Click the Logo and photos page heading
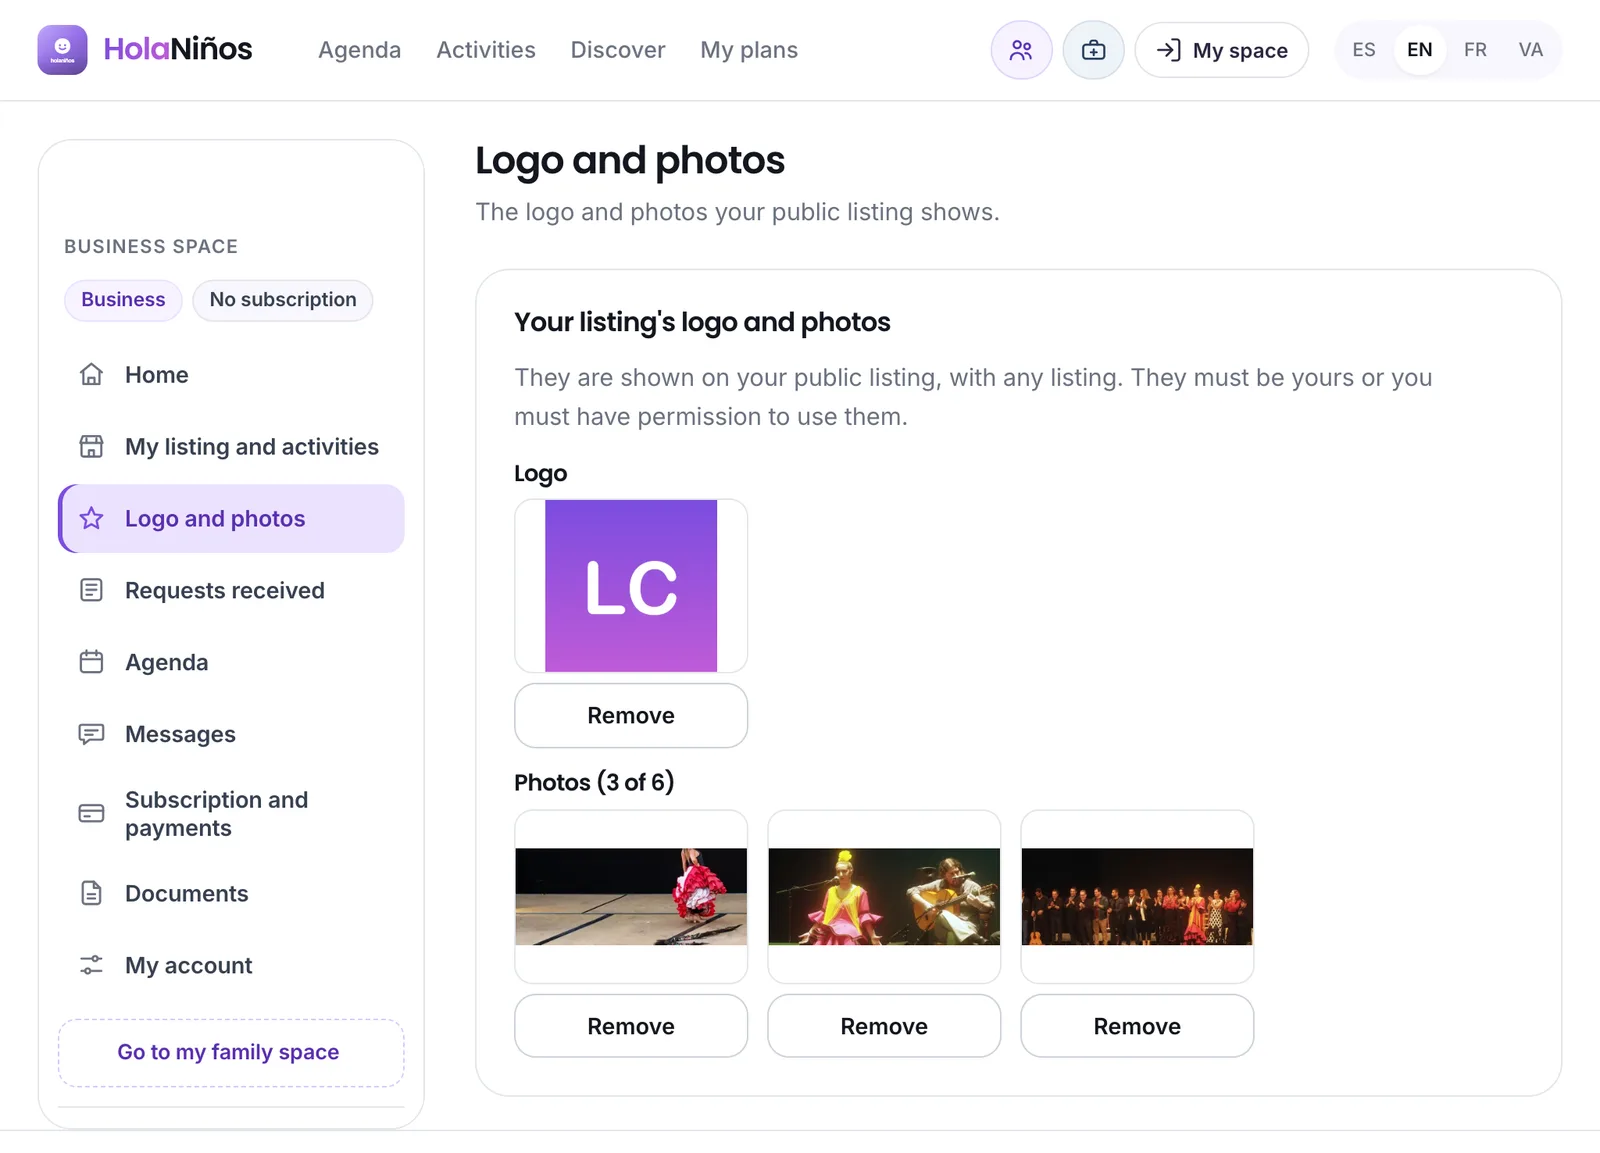The width and height of the screenshot is (1600, 1153). [630, 161]
